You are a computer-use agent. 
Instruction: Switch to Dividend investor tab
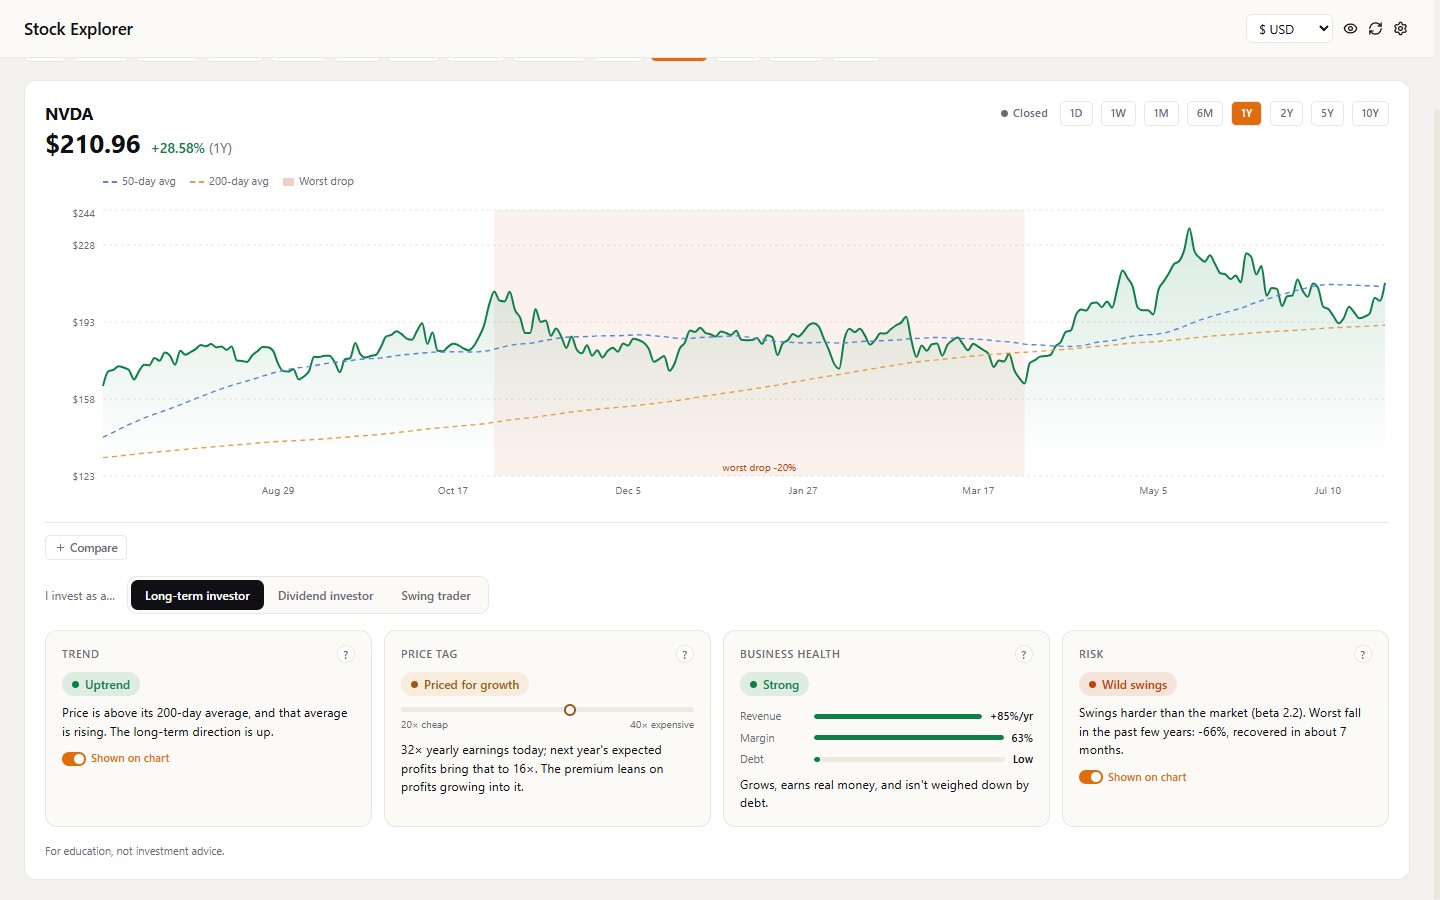click(325, 596)
